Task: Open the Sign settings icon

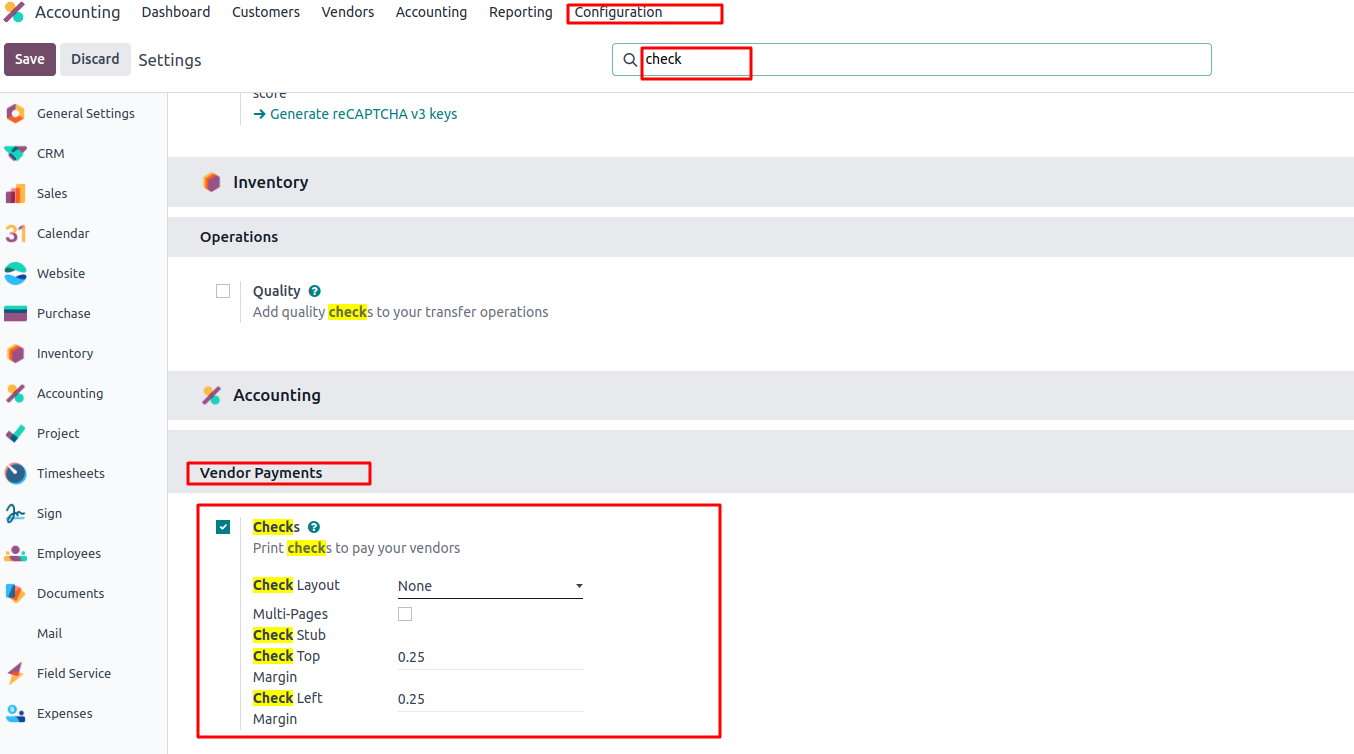Action: (15, 514)
